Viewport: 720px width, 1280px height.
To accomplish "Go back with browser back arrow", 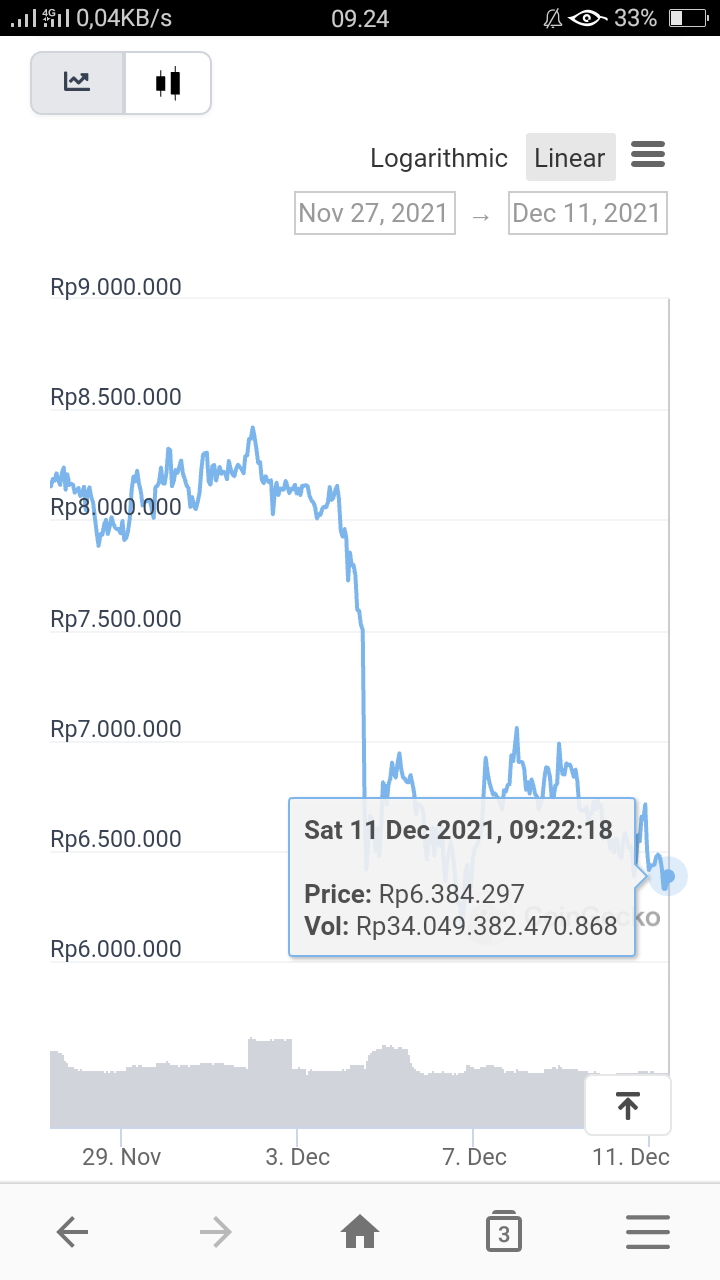I will 72,1232.
